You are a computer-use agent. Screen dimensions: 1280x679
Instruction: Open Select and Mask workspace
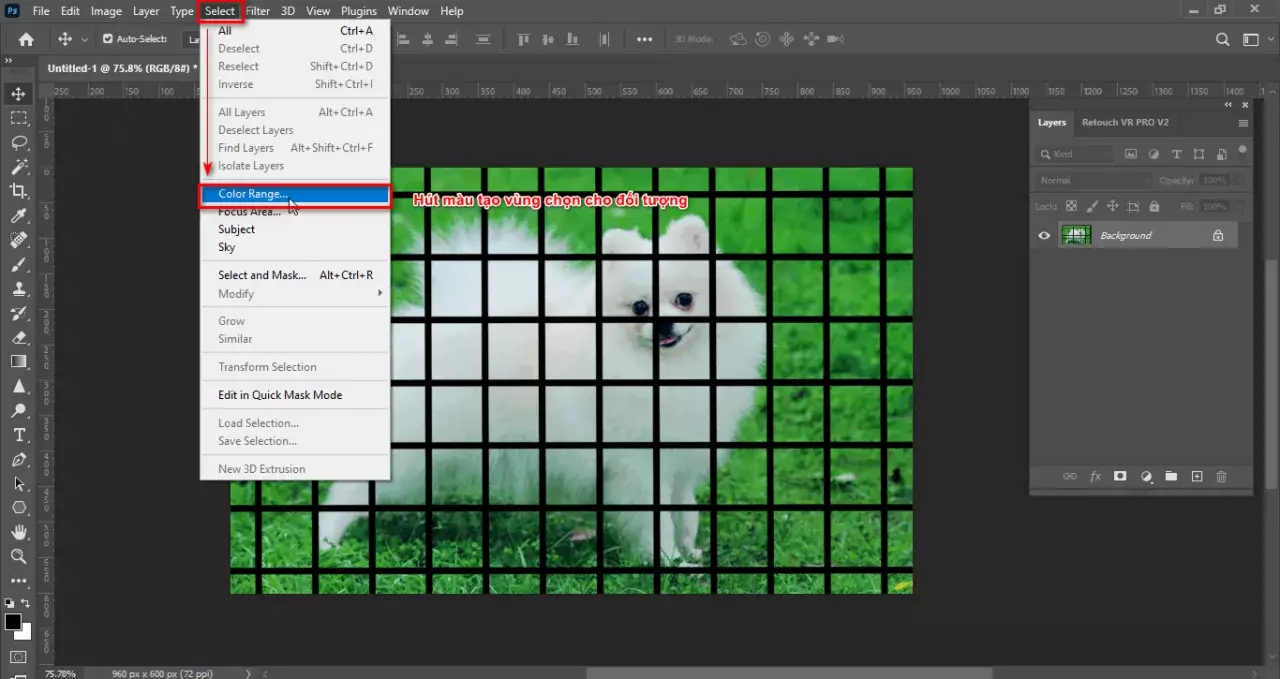[262, 275]
